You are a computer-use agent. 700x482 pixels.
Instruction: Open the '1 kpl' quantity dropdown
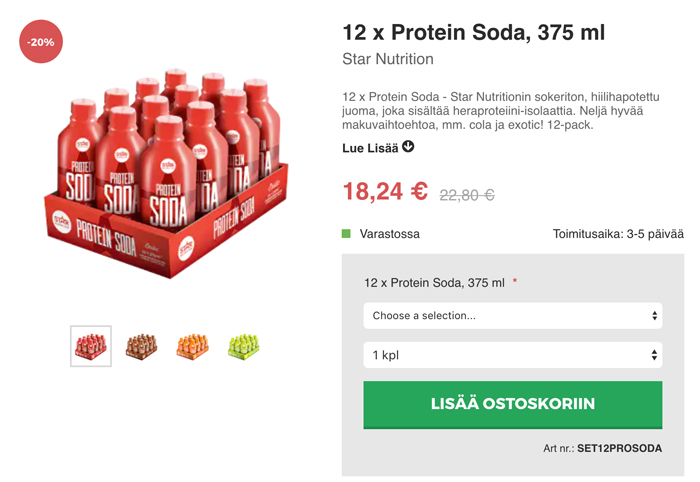(x=512, y=355)
